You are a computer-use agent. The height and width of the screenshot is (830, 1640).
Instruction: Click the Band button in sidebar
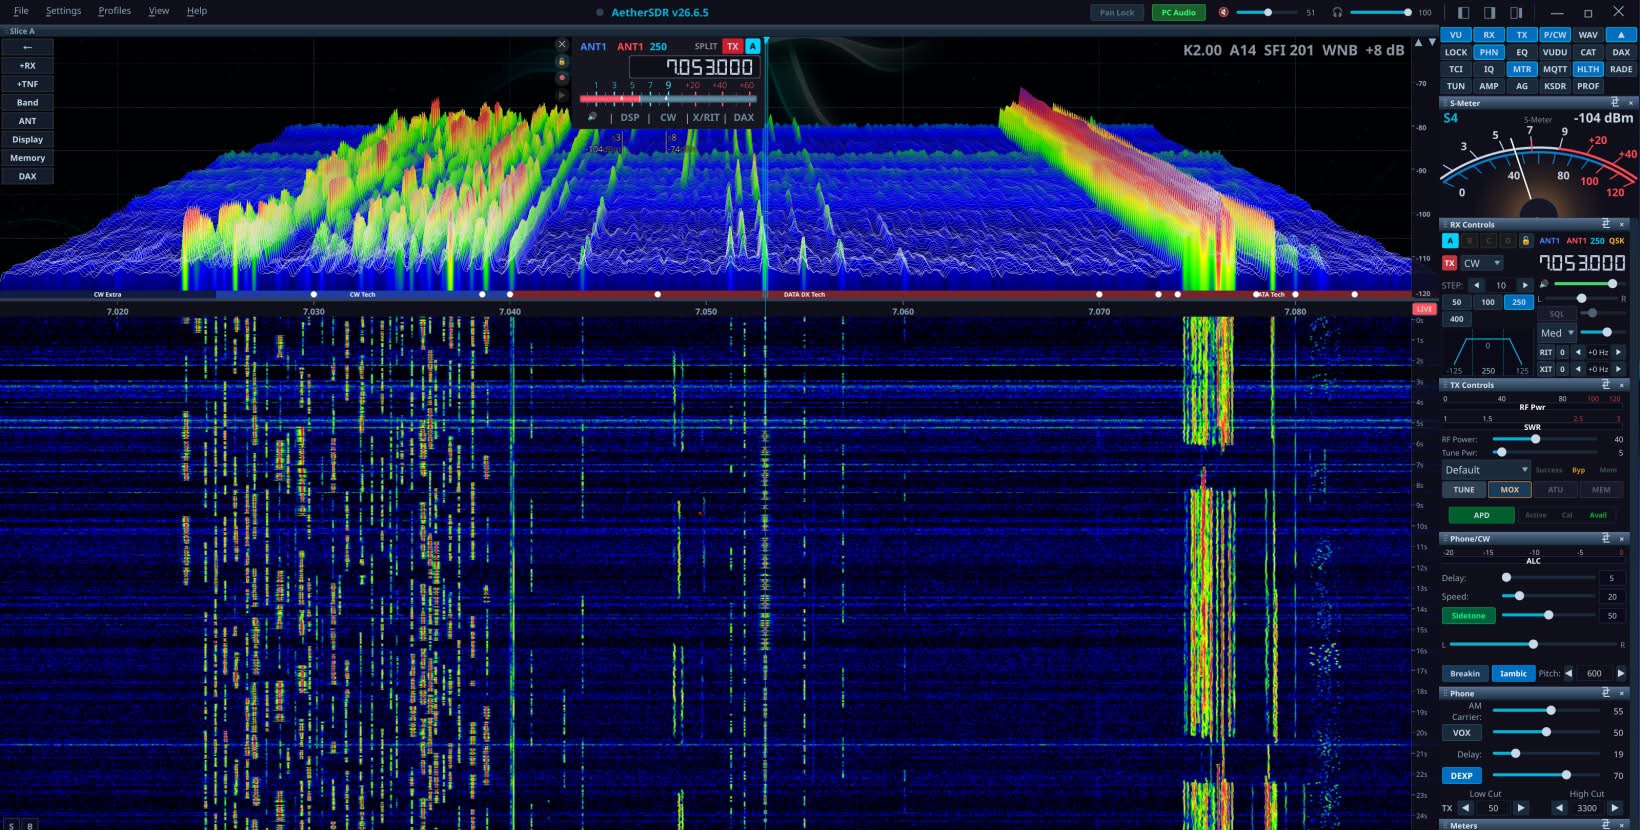[27, 102]
